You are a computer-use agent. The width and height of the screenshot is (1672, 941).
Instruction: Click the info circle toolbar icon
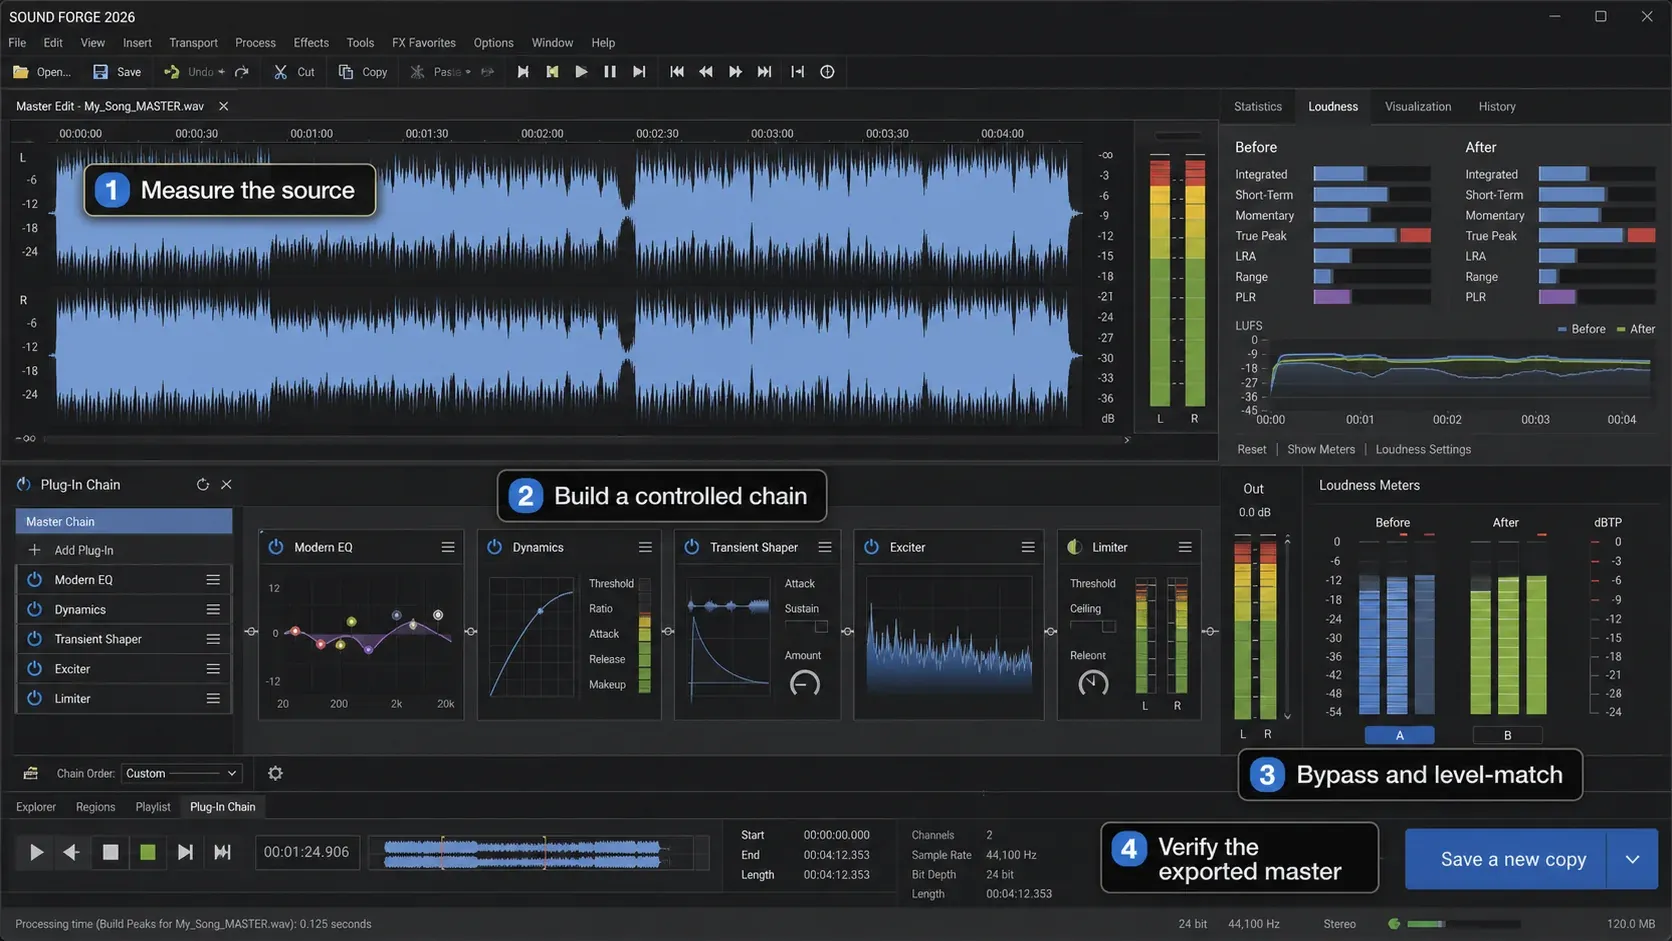click(x=827, y=72)
